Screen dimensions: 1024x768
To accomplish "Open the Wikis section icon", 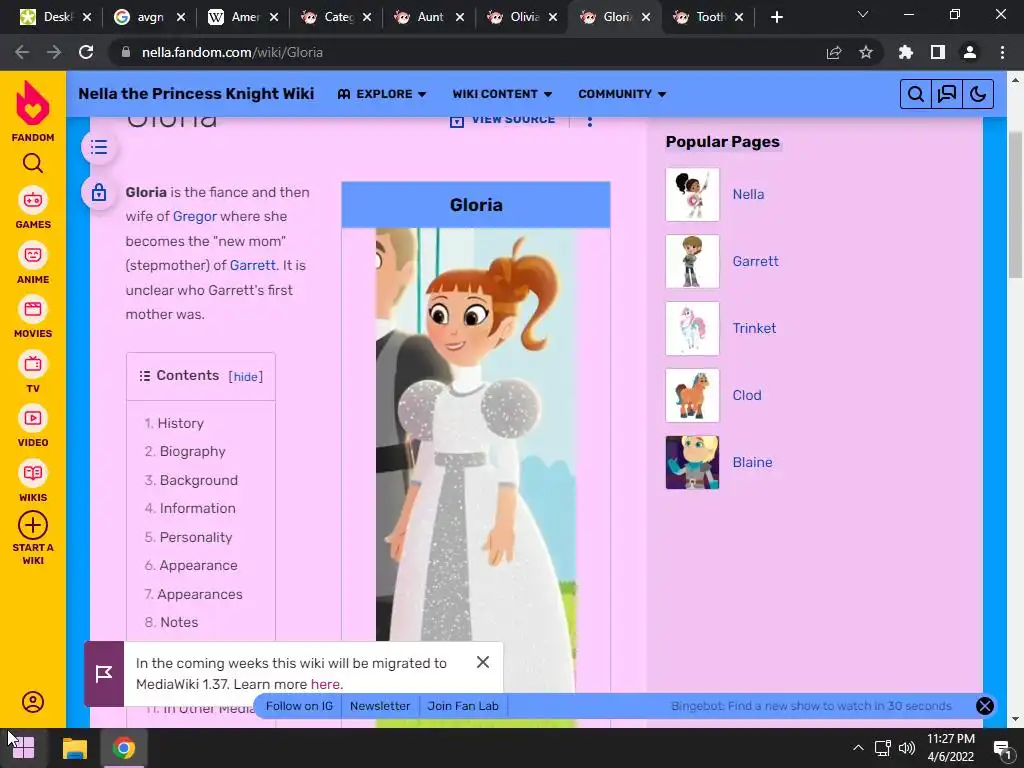I will tap(33, 473).
